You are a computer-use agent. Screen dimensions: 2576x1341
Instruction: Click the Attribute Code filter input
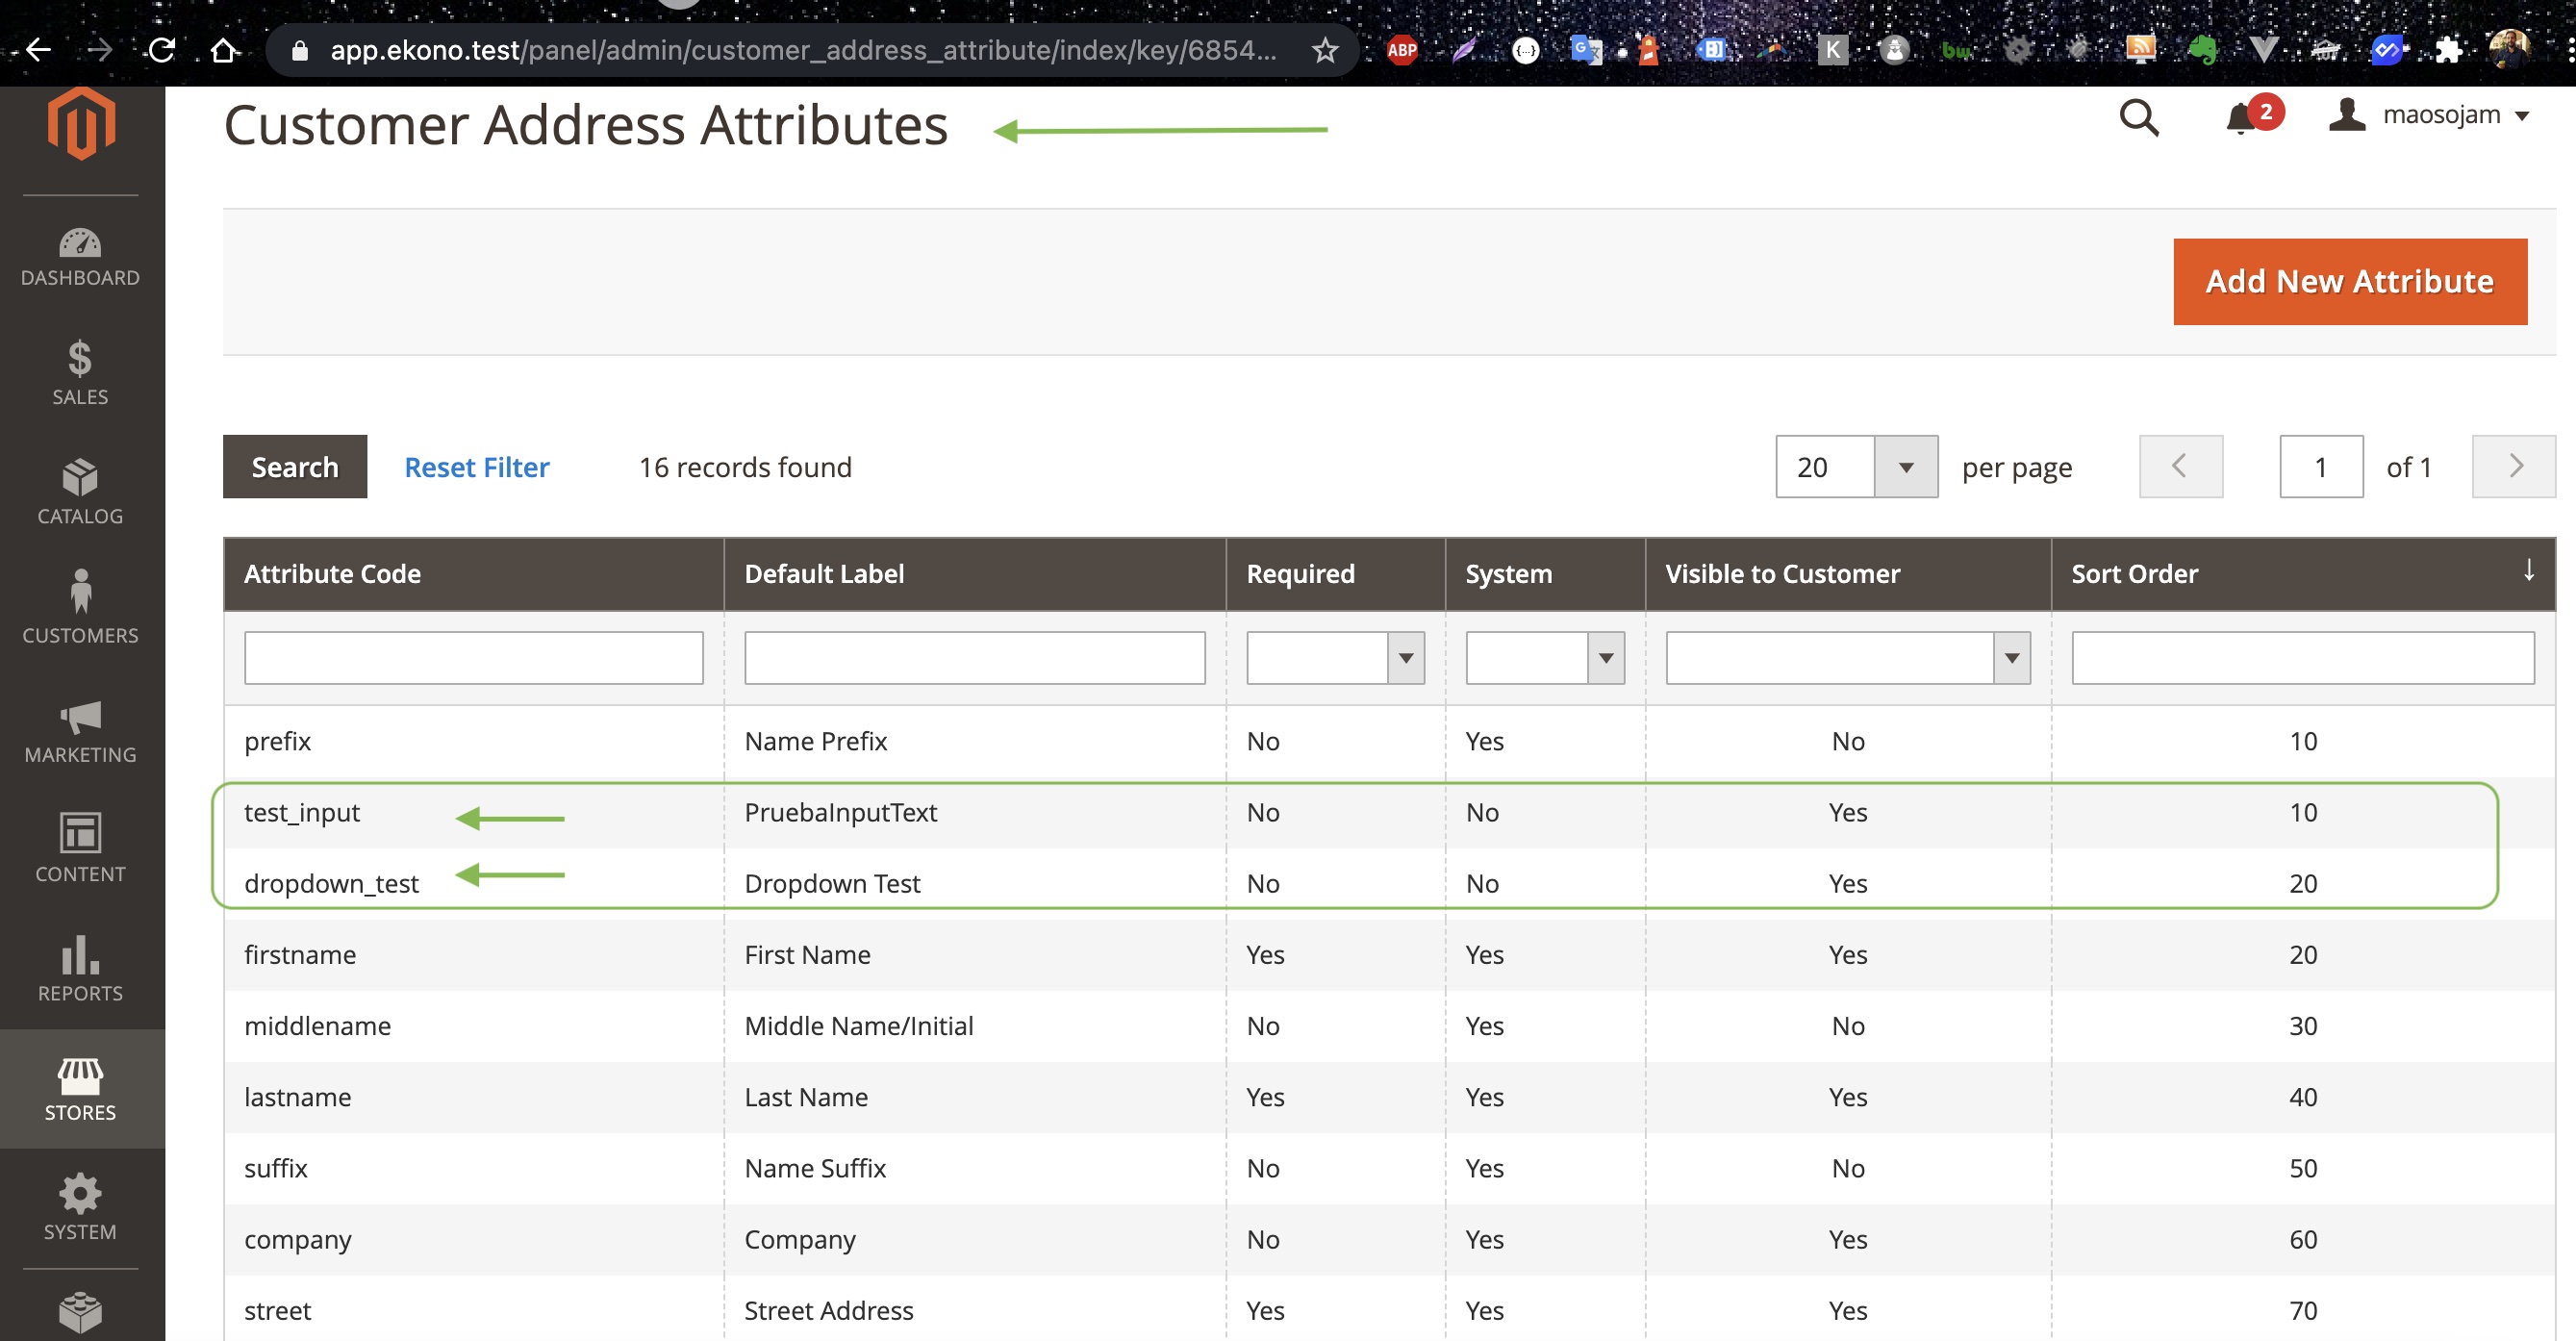473,658
